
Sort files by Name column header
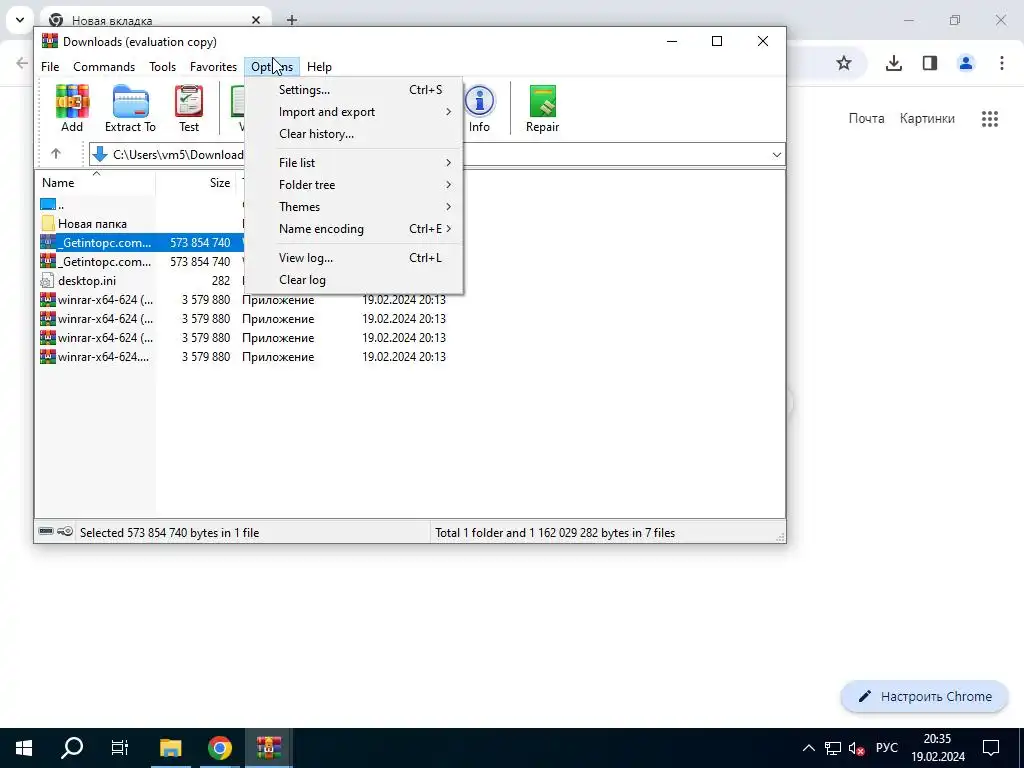[96, 183]
